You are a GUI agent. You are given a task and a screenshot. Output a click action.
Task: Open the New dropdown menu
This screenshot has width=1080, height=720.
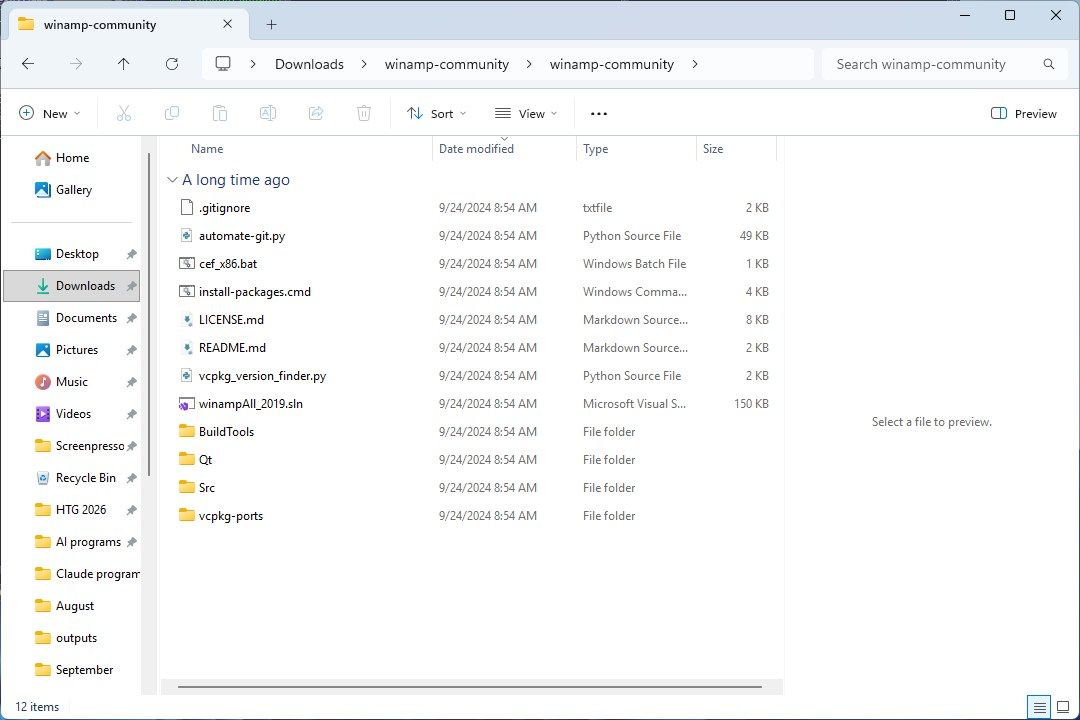[x=50, y=114]
